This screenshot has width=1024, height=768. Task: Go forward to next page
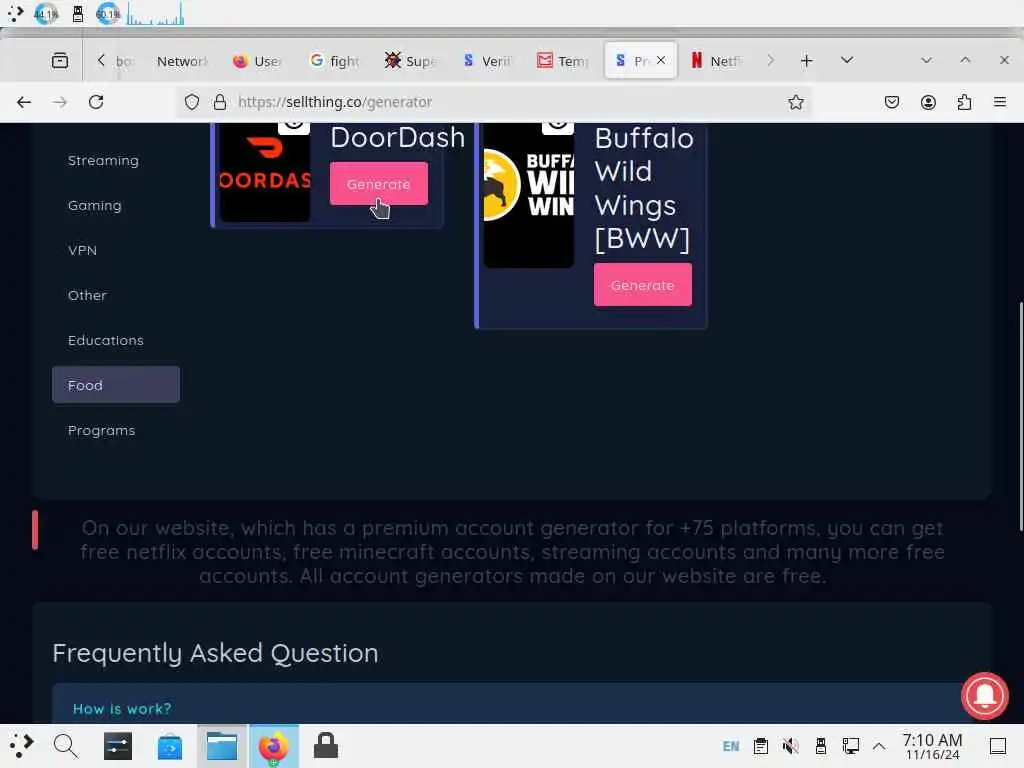pos(60,102)
